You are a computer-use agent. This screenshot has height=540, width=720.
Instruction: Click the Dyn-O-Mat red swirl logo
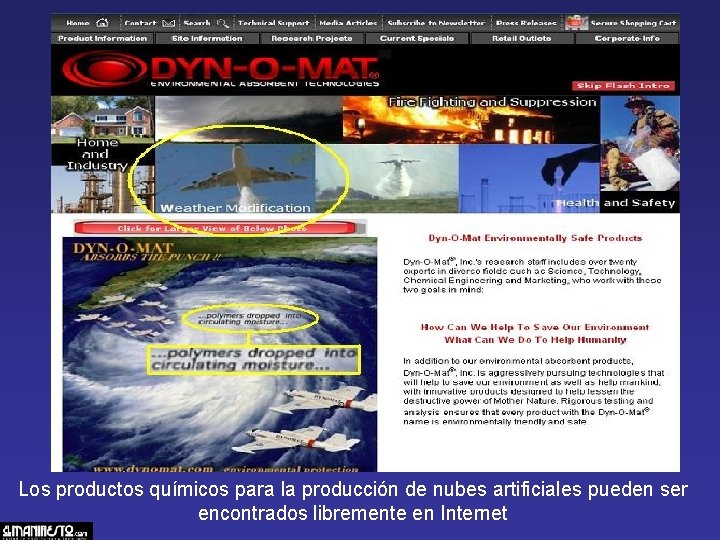coord(105,69)
